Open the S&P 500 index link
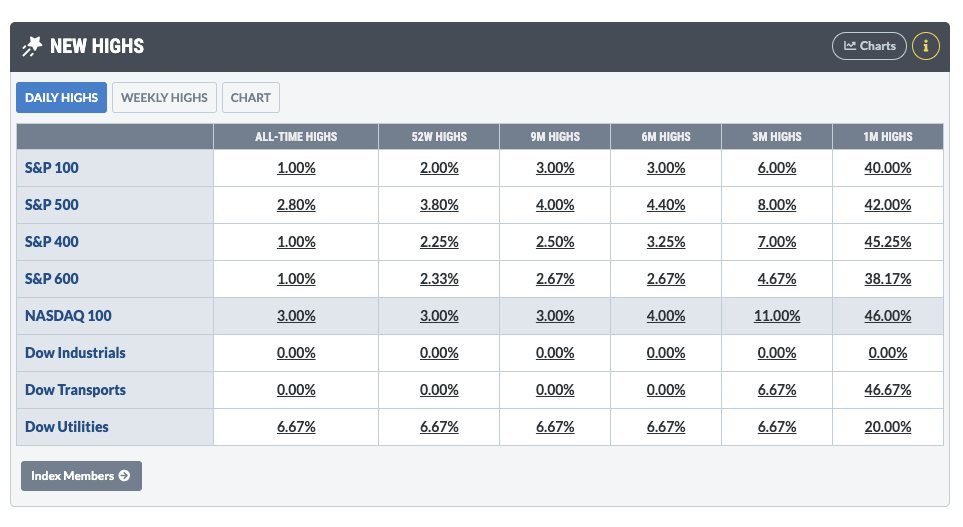Screen dimensions: 963x527 tap(52, 205)
